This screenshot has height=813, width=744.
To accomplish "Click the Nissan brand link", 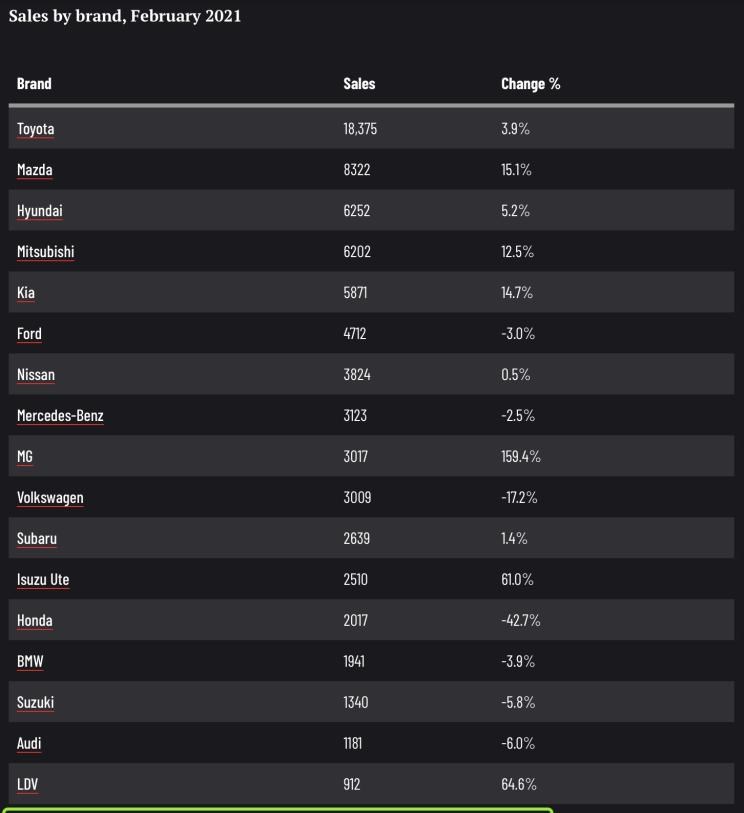I will [36, 374].
